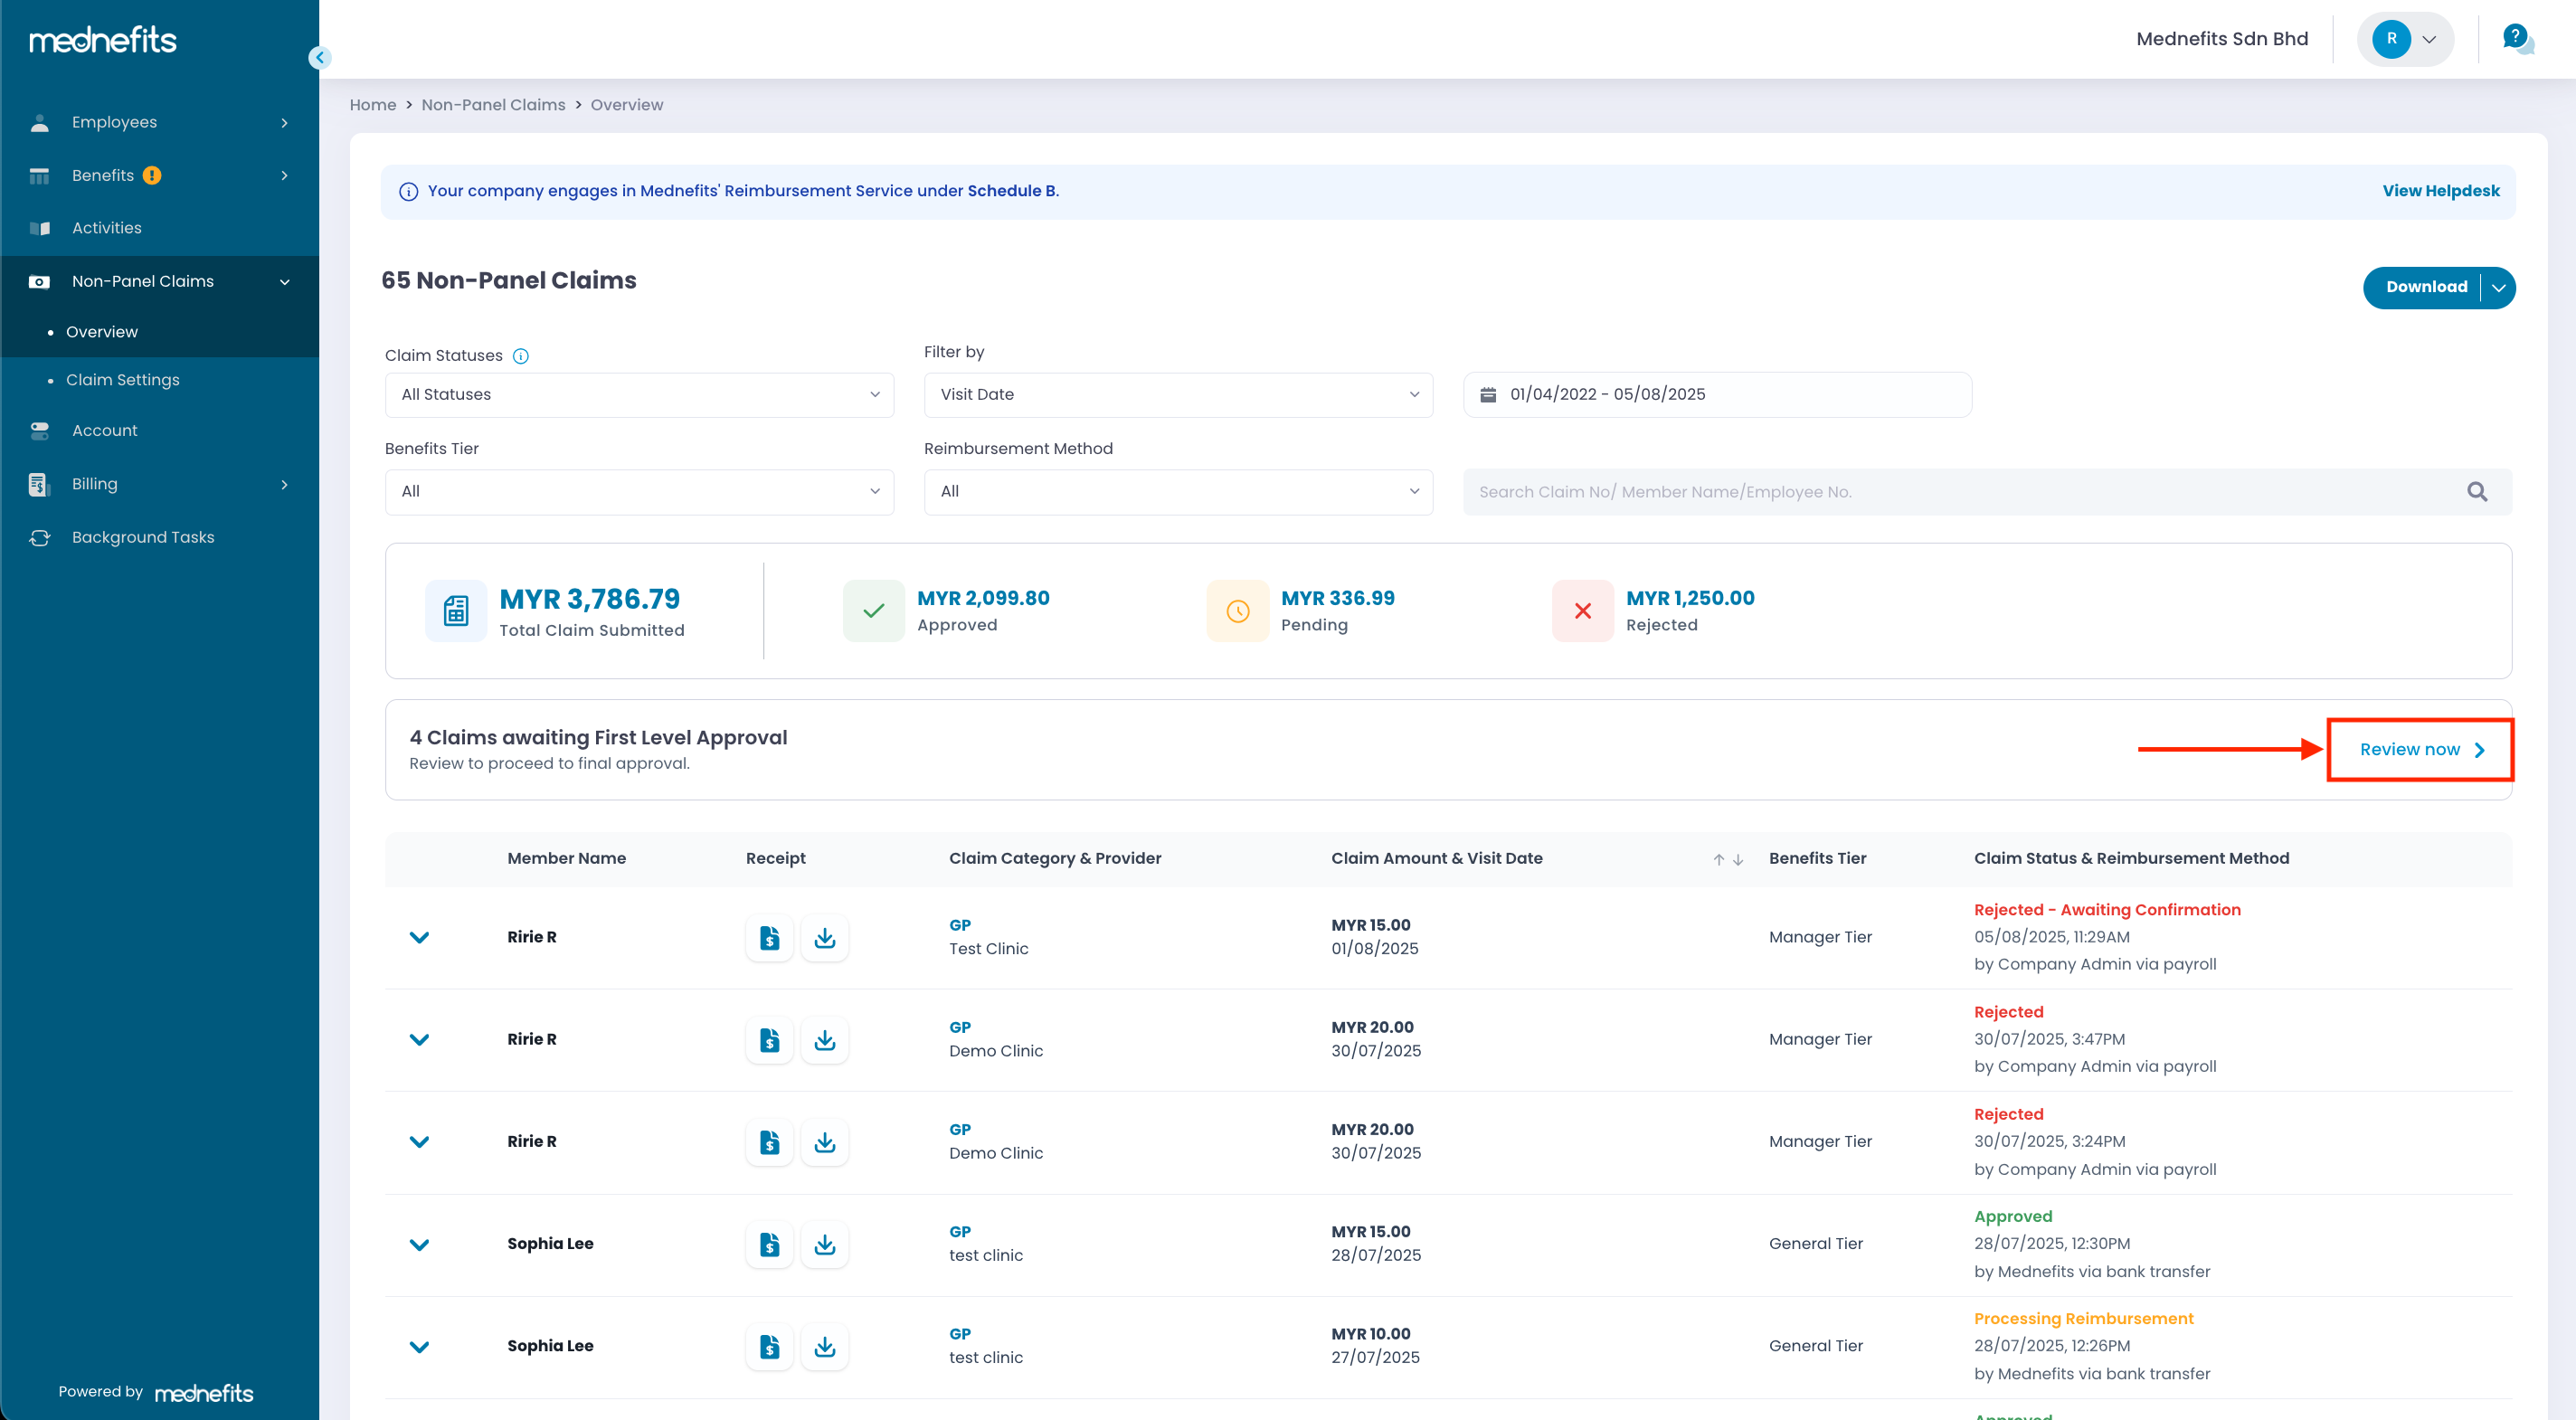
Task: Click the mednefits logo in sidebar
Action: point(103,39)
